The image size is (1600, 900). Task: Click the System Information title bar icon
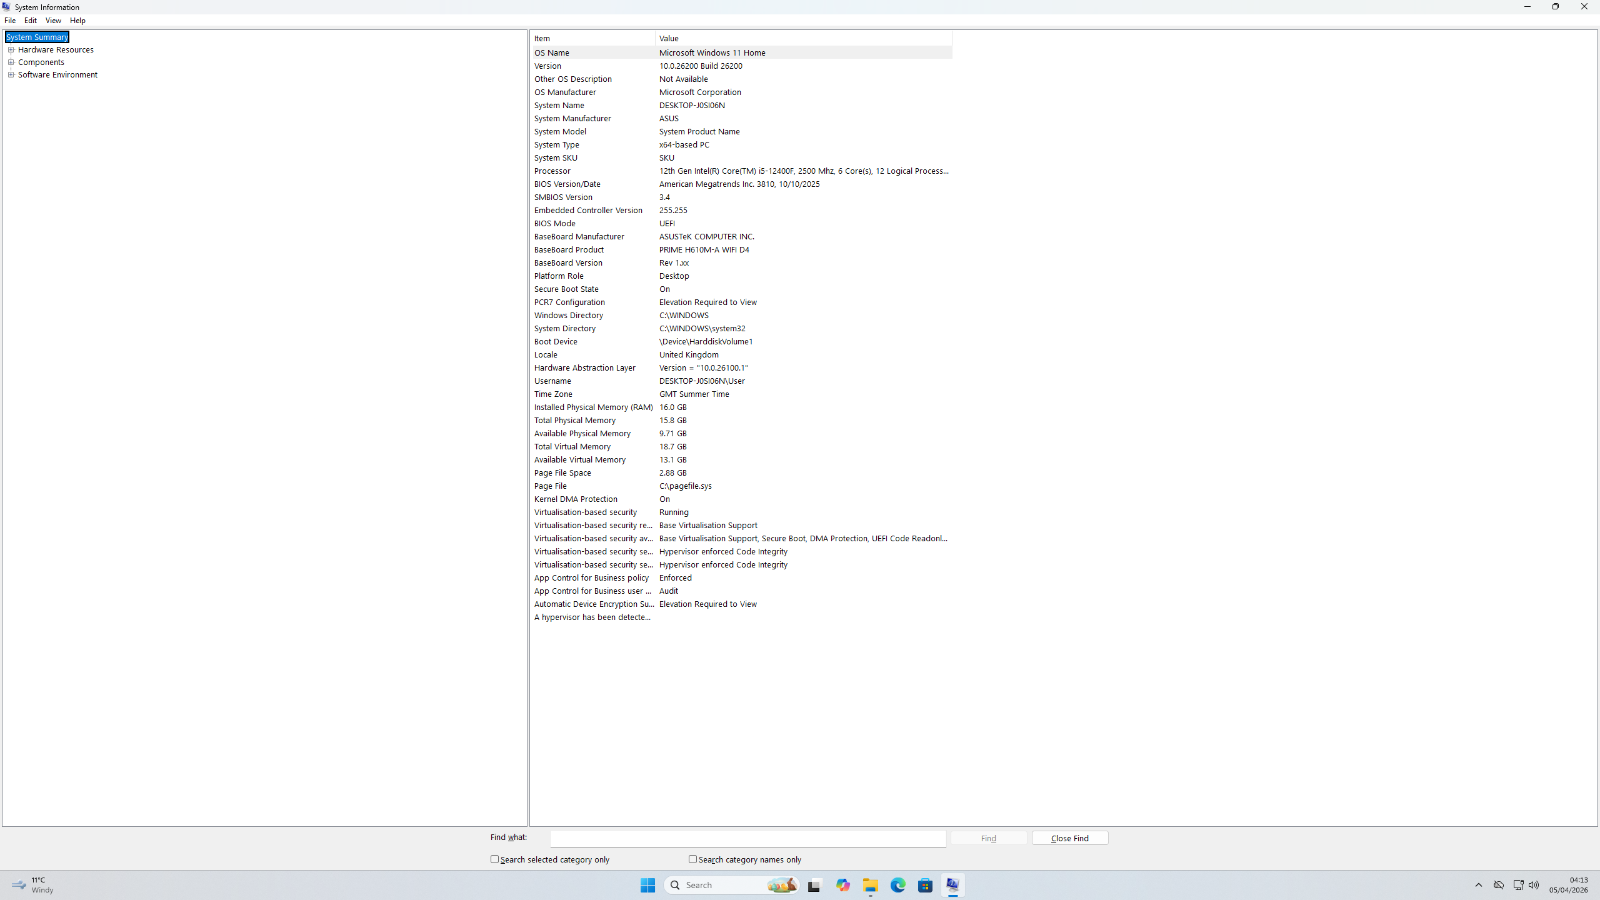(x=6, y=6)
